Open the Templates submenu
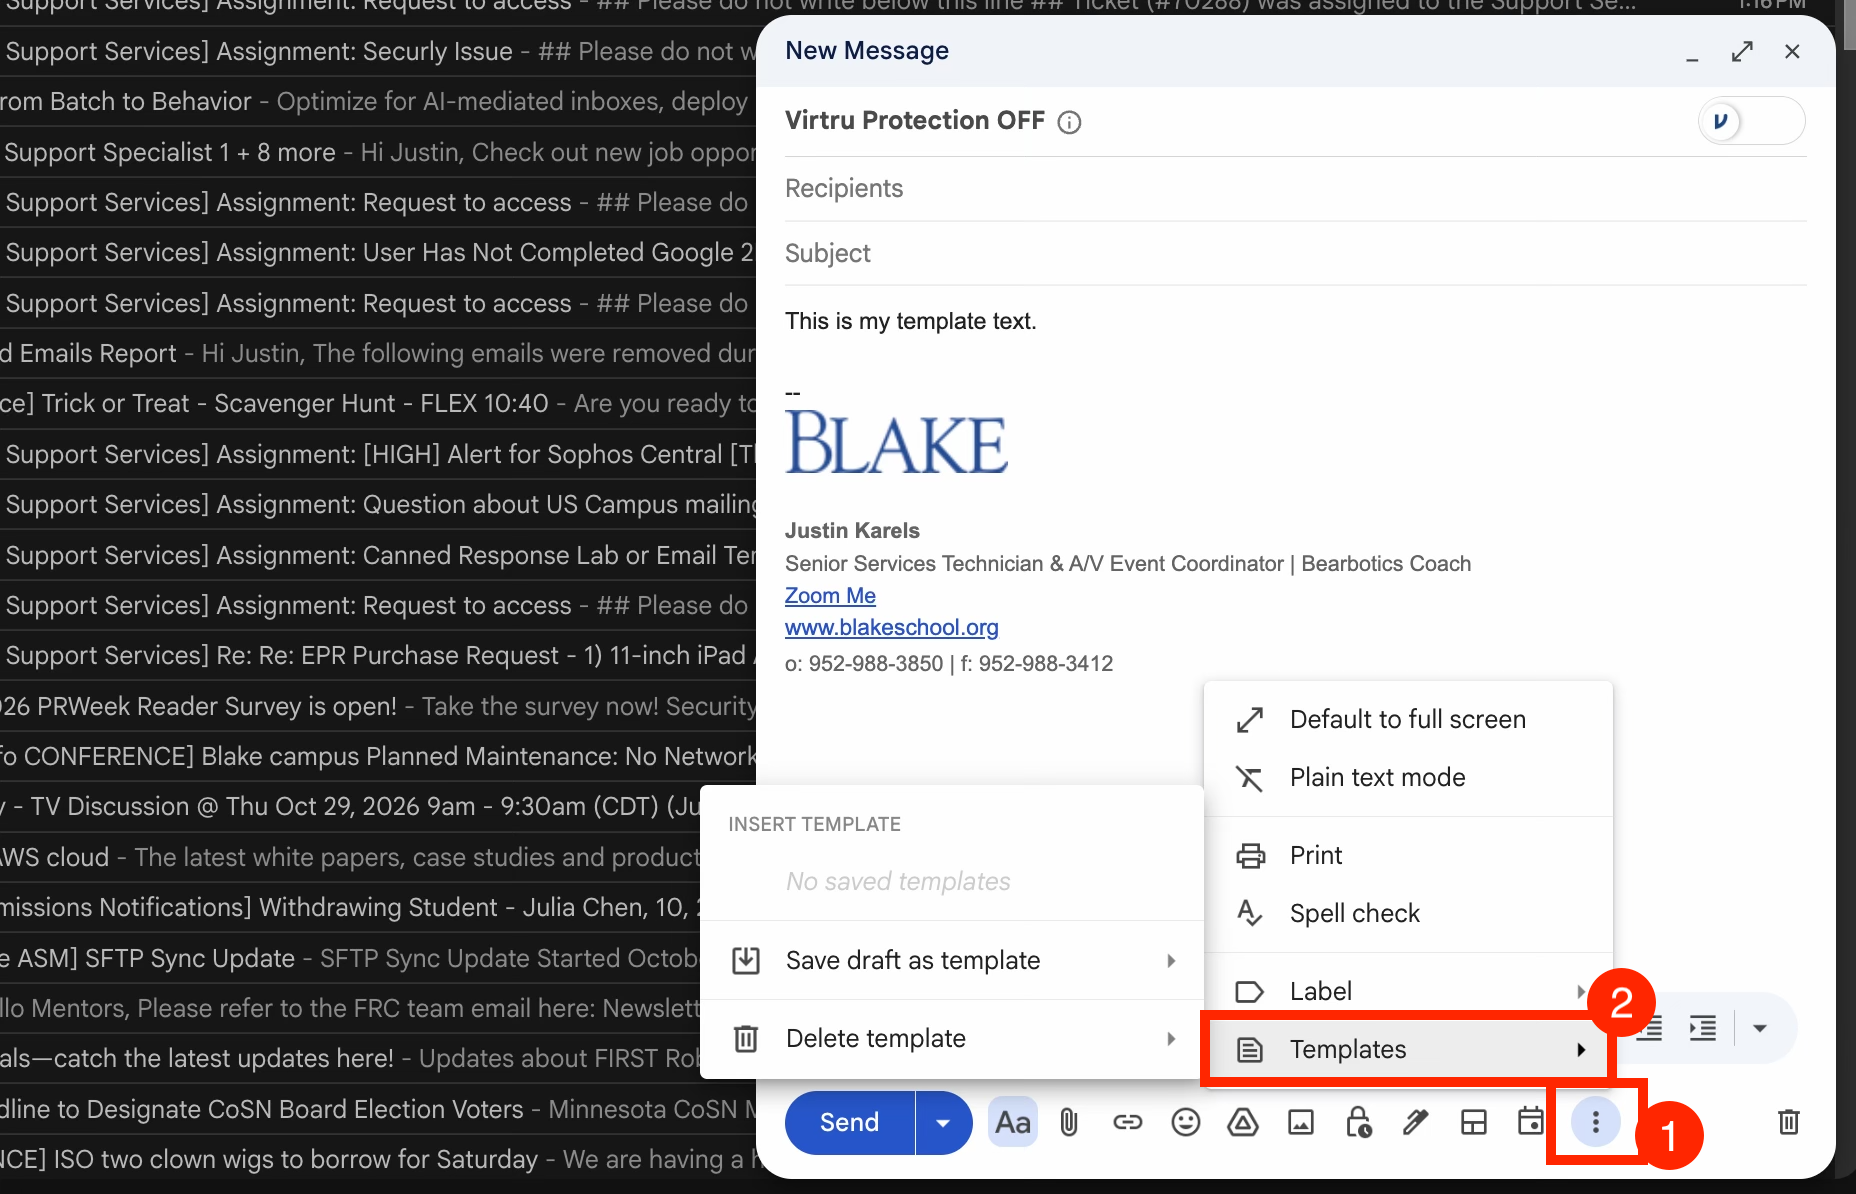 click(x=1406, y=1049)
